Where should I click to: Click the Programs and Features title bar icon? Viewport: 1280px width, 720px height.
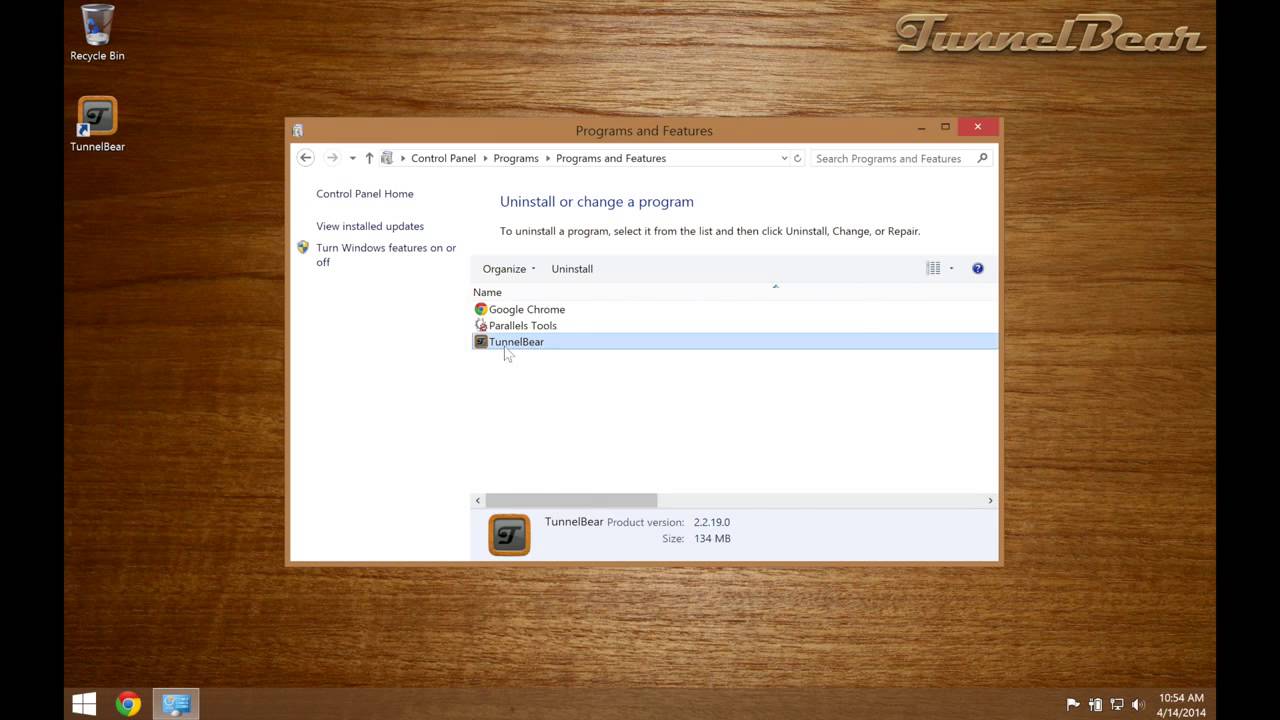(298, 130)
